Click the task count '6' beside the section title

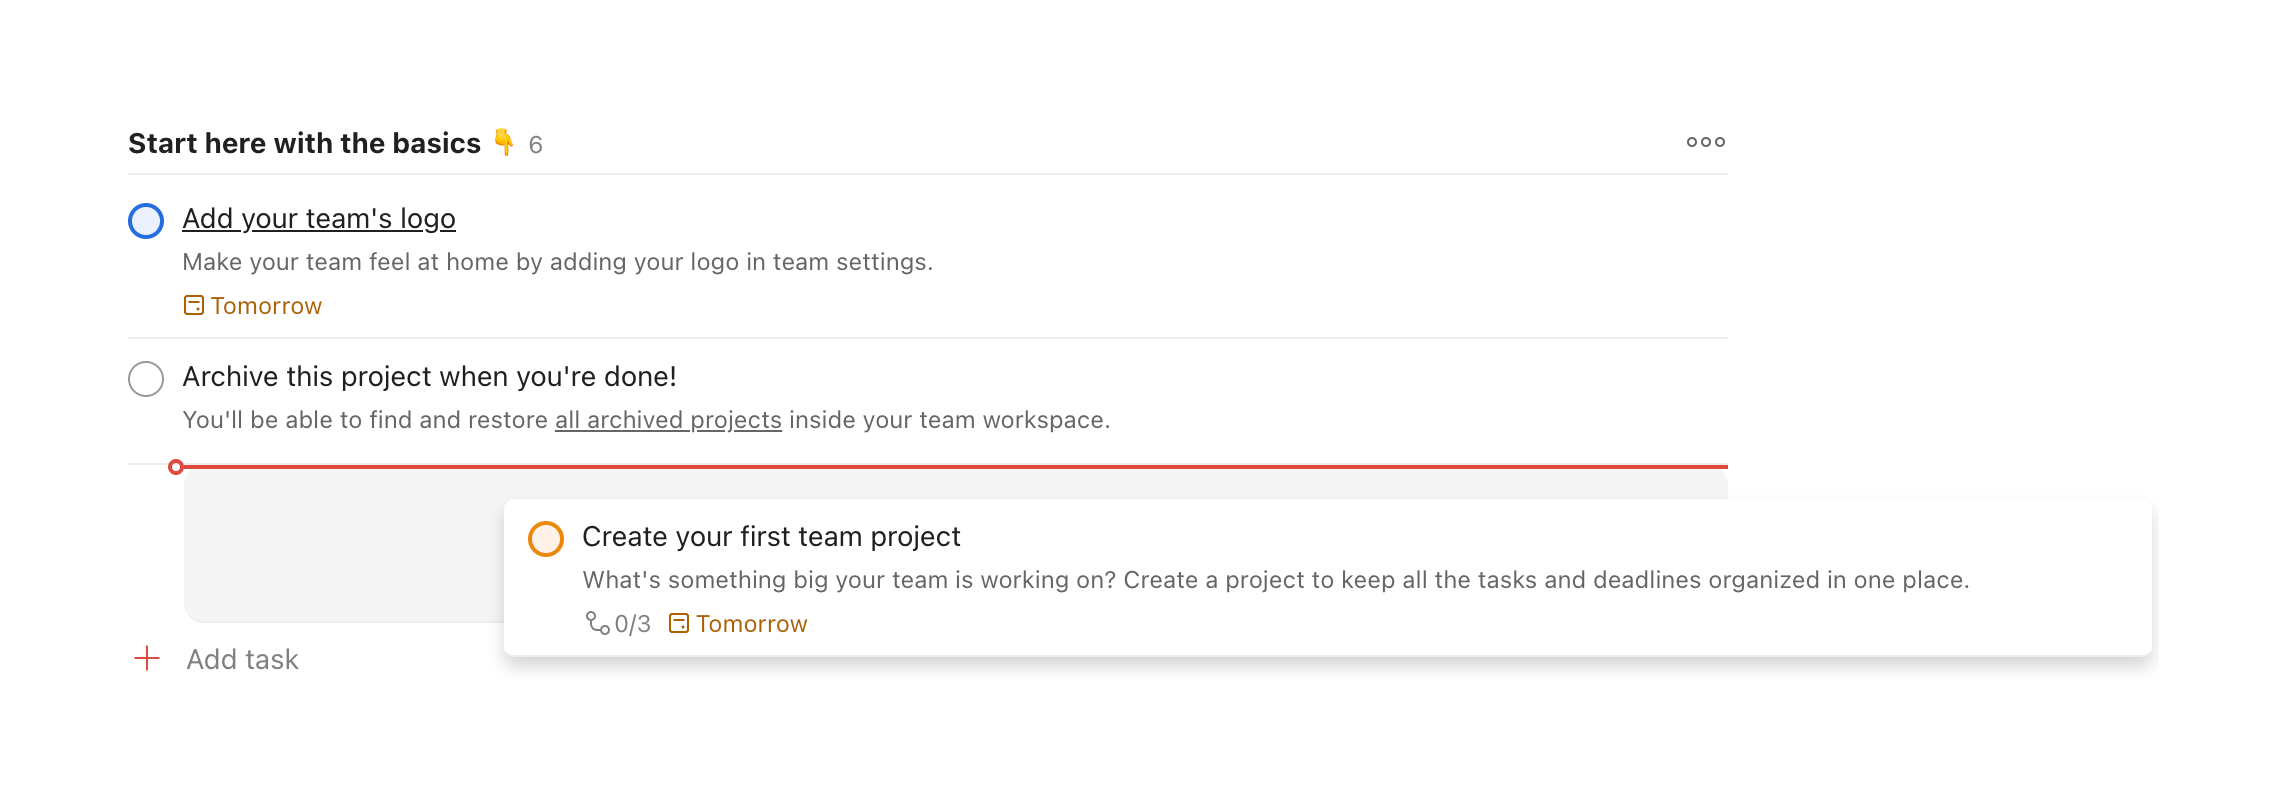pyautogui.click(x=536, y=146)
